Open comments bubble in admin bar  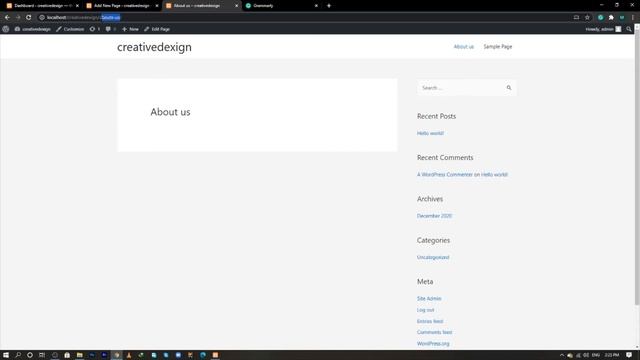pyautogui.click(x=111, y=29)
